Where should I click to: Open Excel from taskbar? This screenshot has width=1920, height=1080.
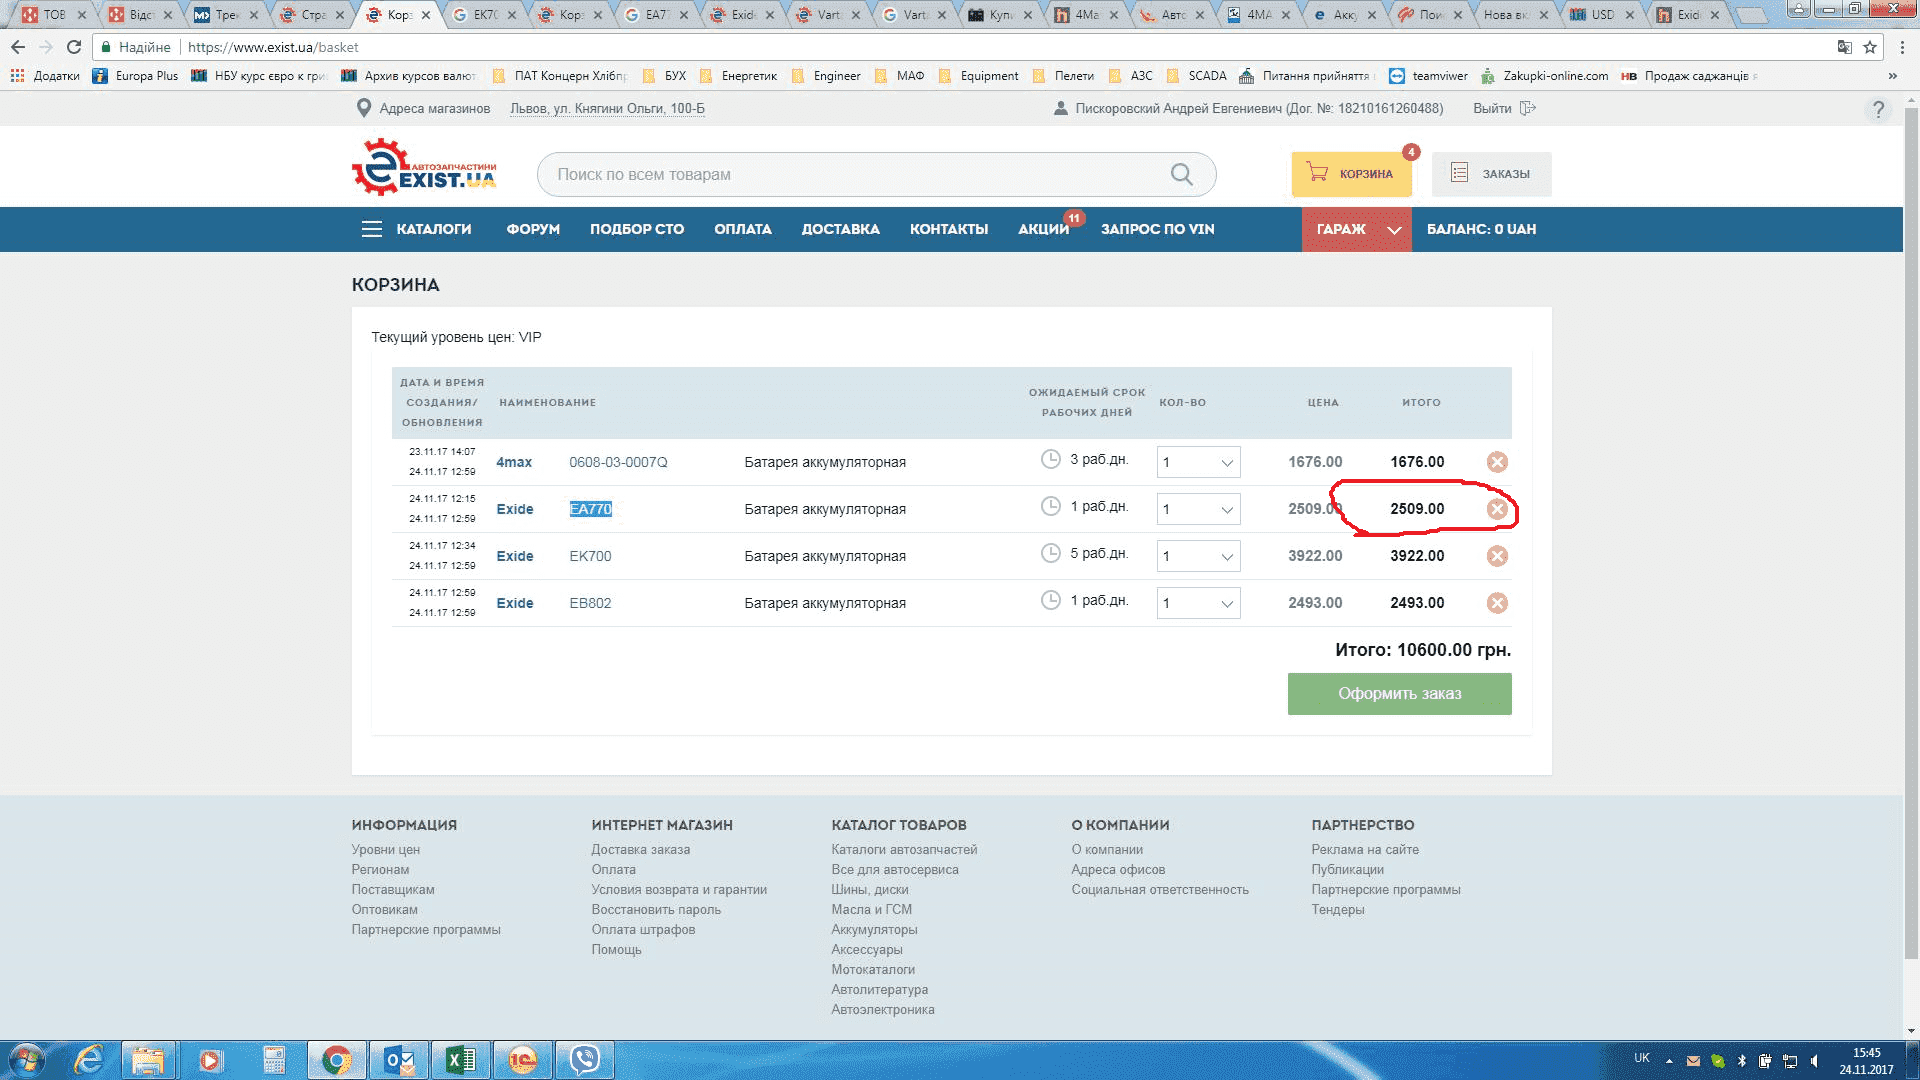tap(460, 1060)
